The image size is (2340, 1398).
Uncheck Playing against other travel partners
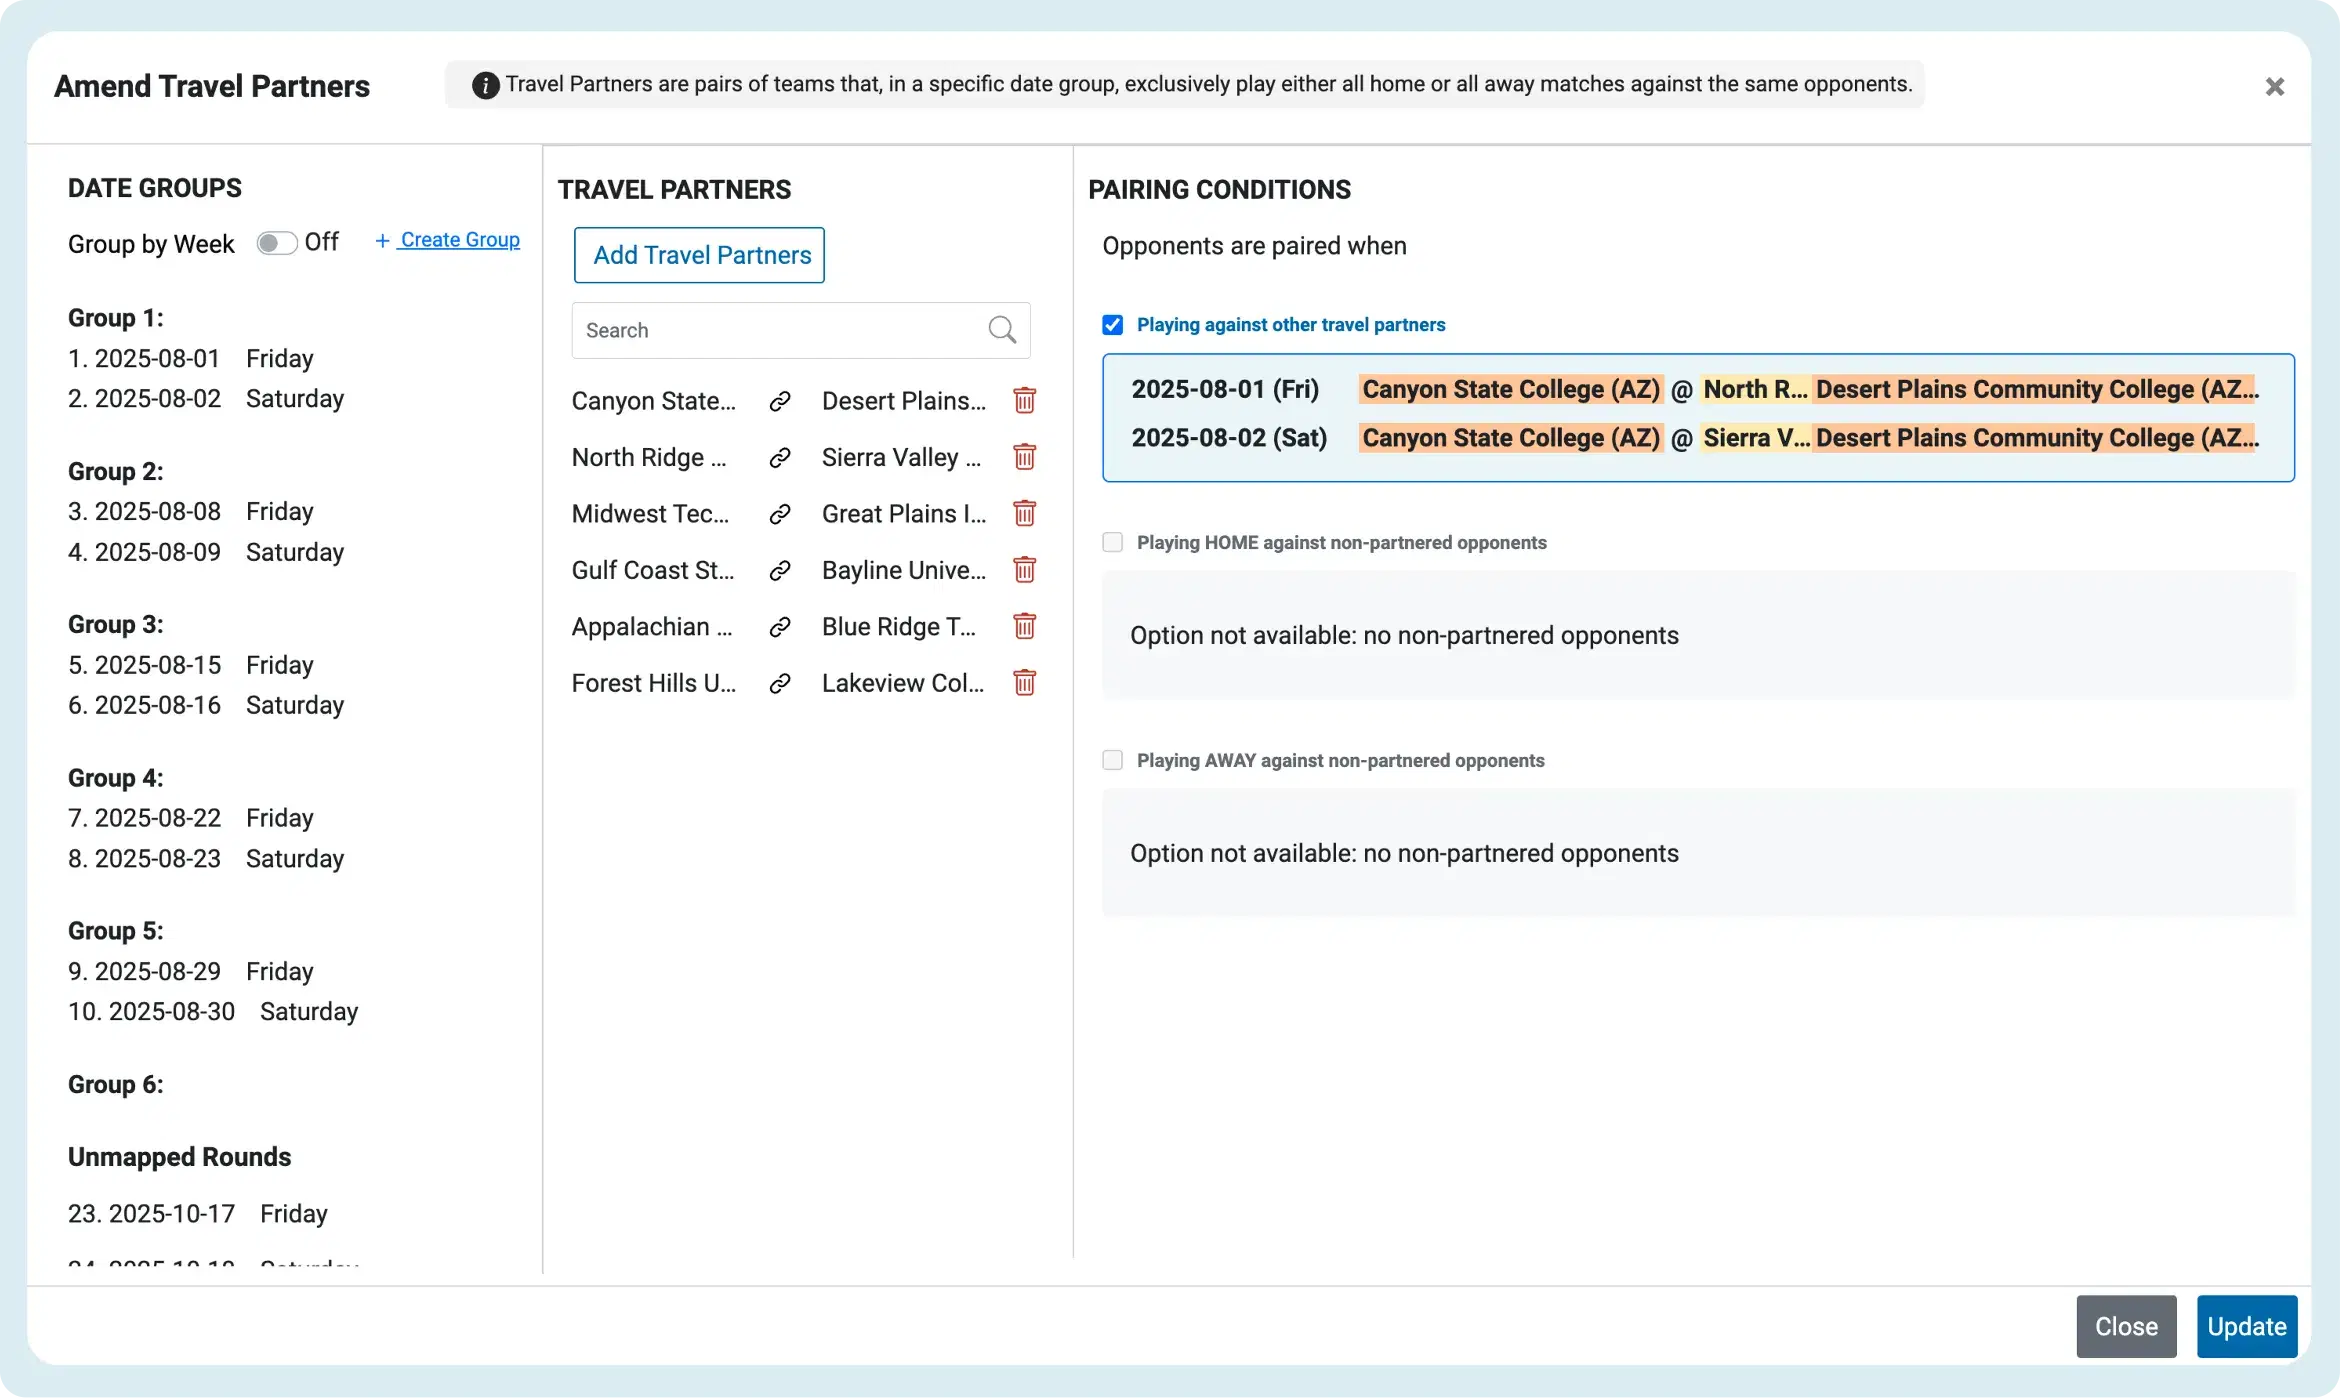tap(1112, 325)
